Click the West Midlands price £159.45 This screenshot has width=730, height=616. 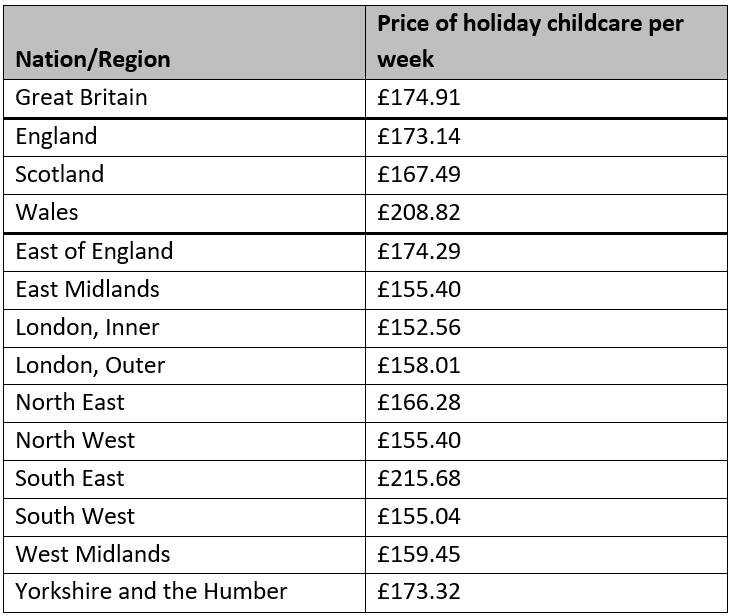(x=546, y=555)
